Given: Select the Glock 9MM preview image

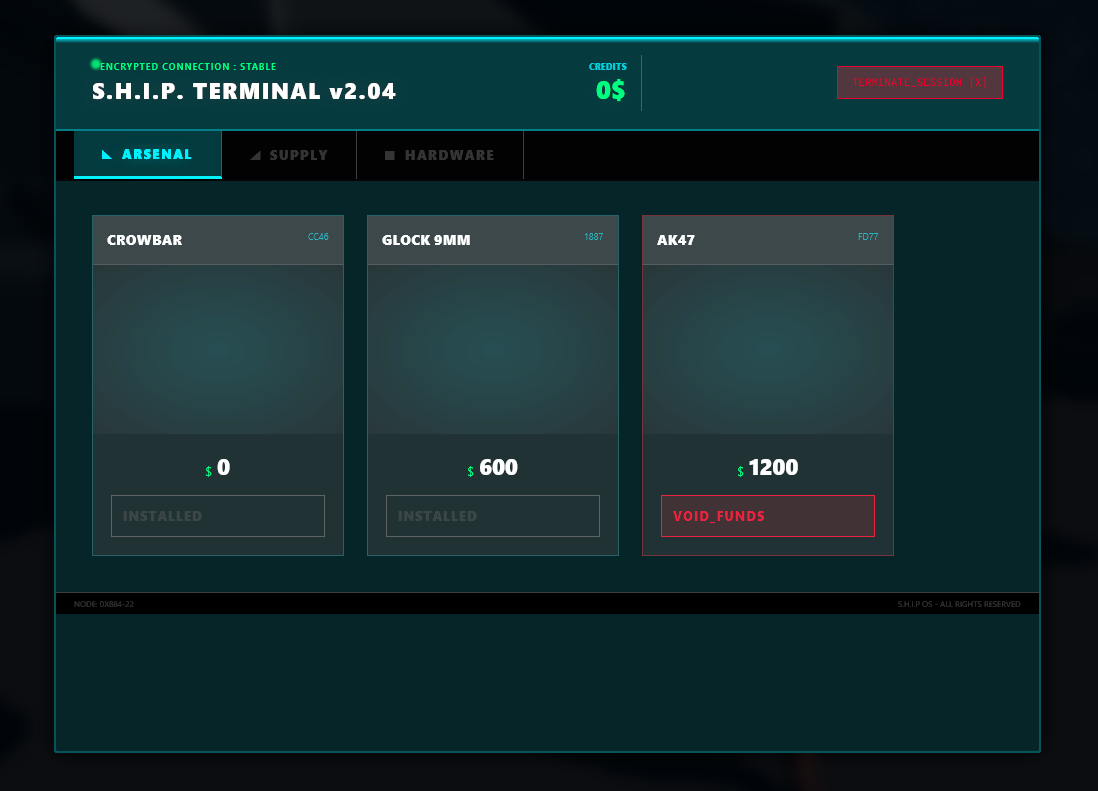Looking at the screenshot, I should [493, 349].
